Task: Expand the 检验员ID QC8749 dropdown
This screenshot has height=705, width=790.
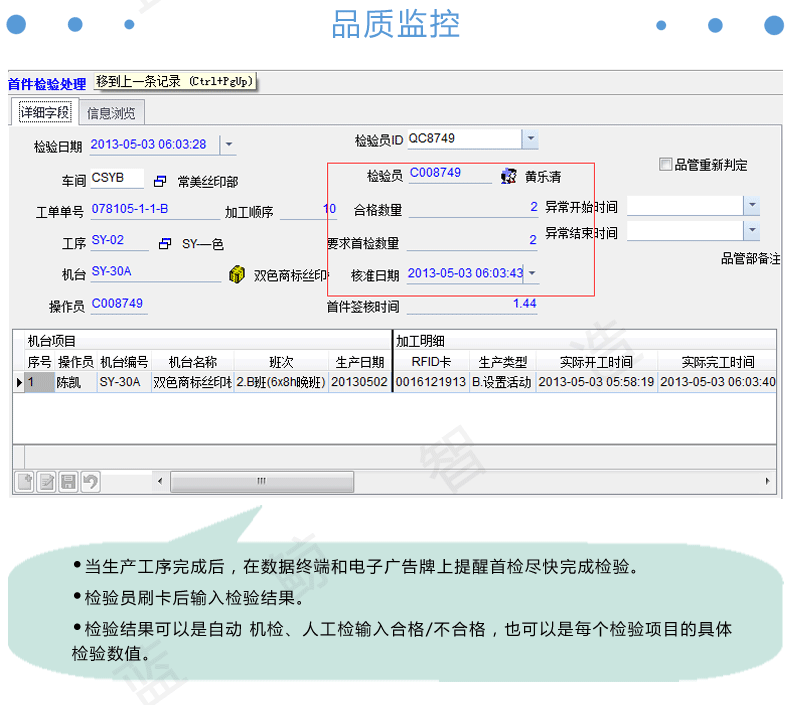Action: click(x=531, y=139)
